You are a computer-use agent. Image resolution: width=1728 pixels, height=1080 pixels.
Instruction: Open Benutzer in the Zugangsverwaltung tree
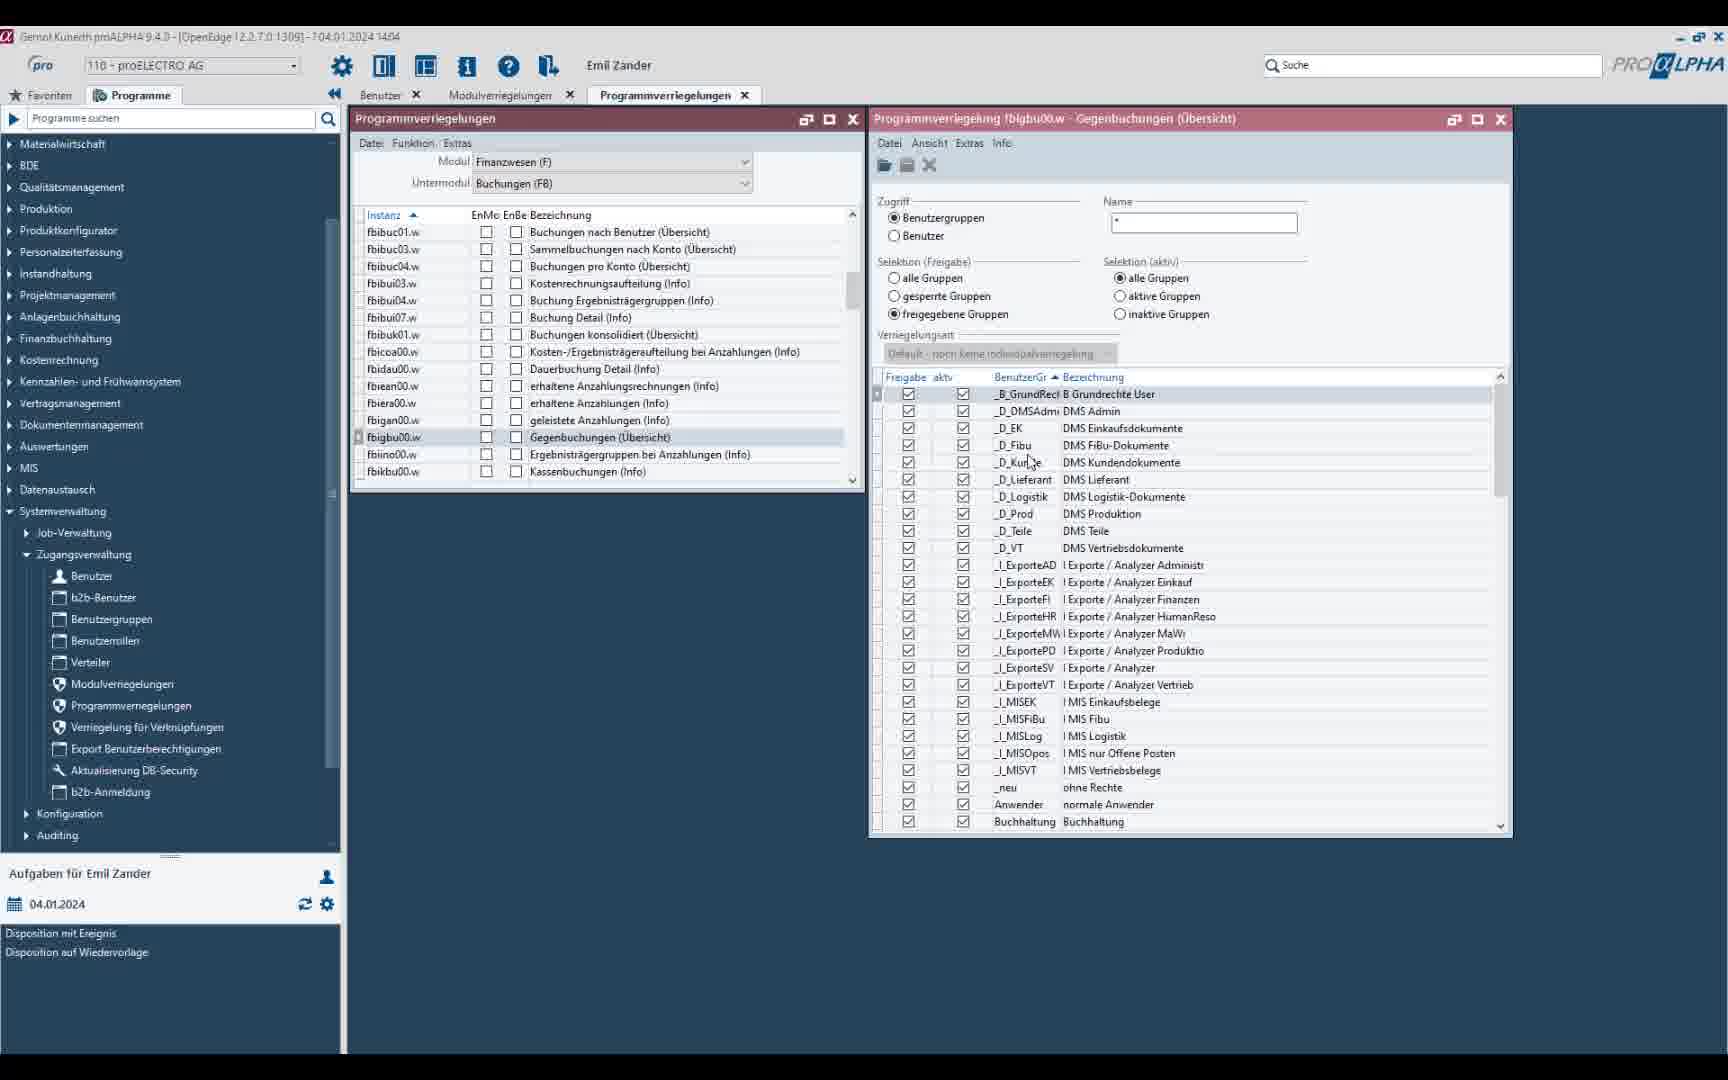coord(91,576)
